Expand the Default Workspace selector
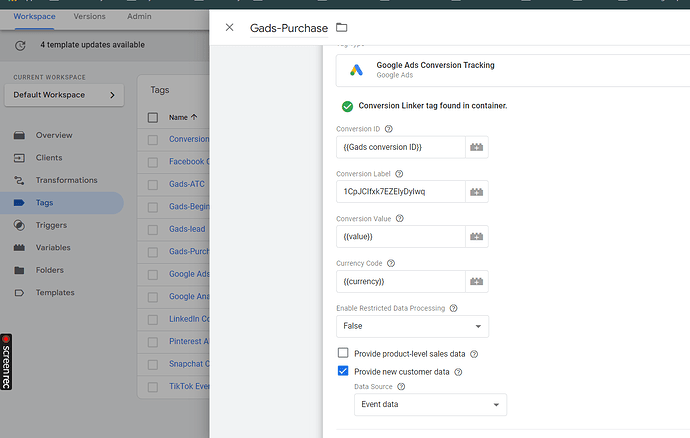This screenshot has height=438, width=690. pyautogui.click(x=64, y=95)
